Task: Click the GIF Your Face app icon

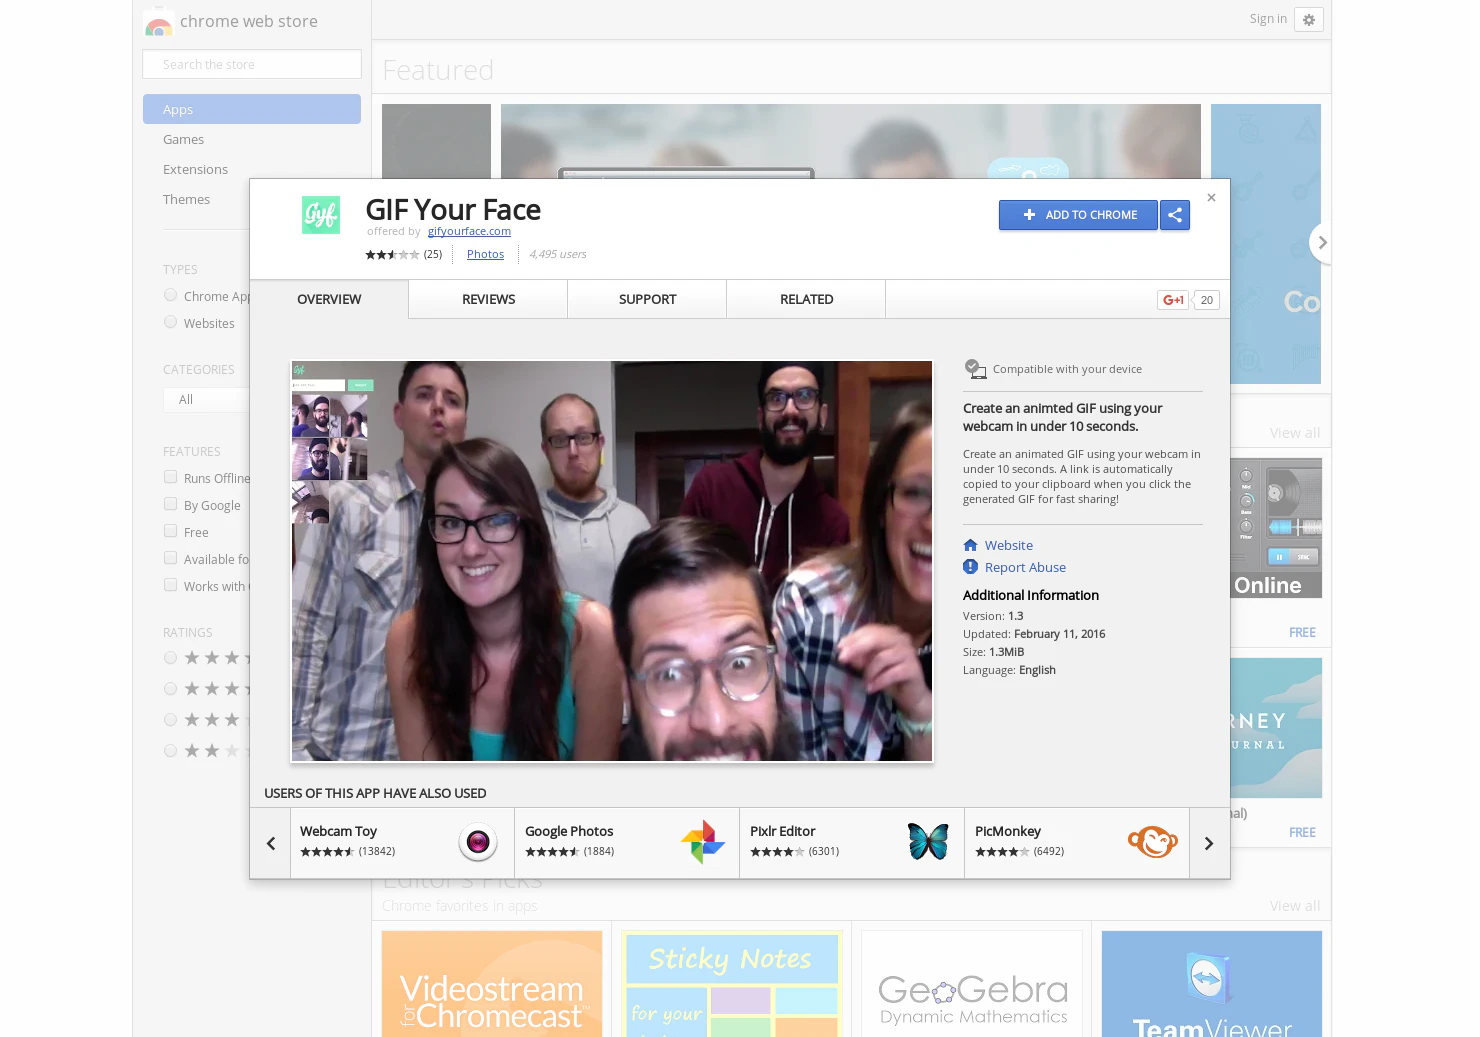Action: pyautogui.click(x=320, y=214)
